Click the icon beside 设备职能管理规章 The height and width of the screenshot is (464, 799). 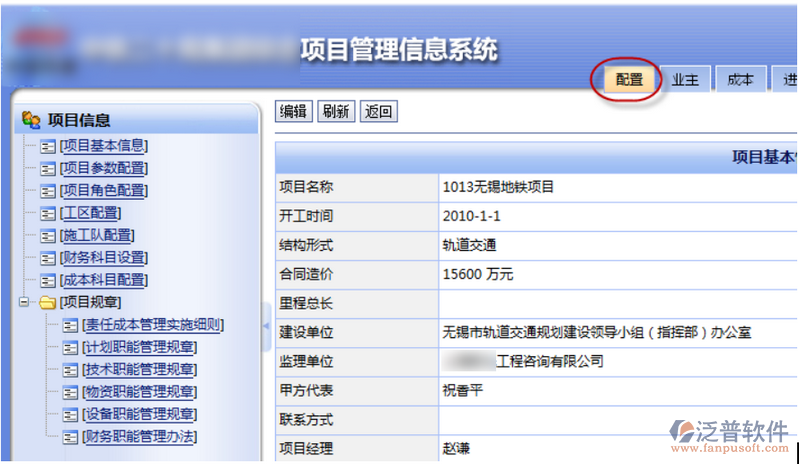click(70, 415)
